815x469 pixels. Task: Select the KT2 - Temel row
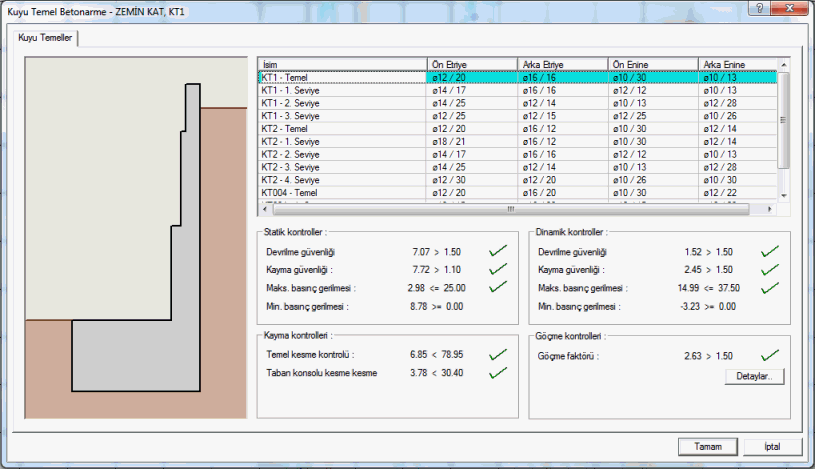coord(518,128)
